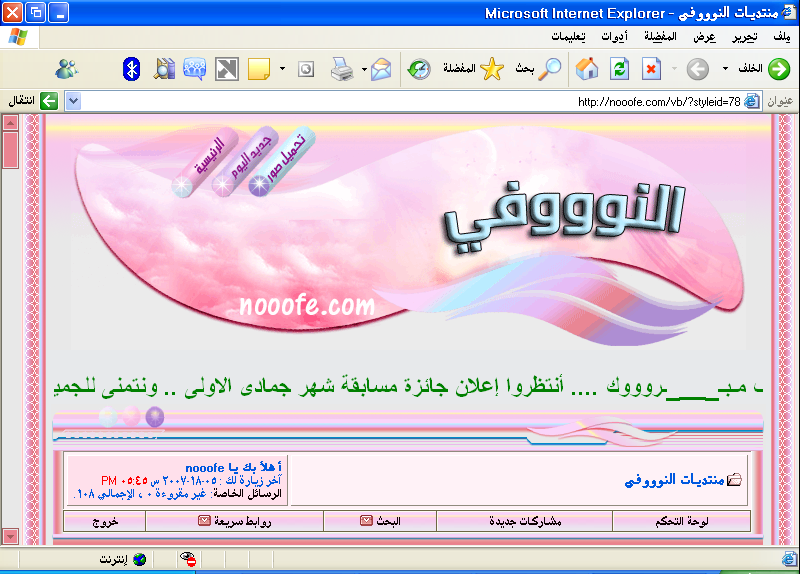Open the address bar dropdown arrow
This screenshot has width=800, height=574.
(72, 101)
